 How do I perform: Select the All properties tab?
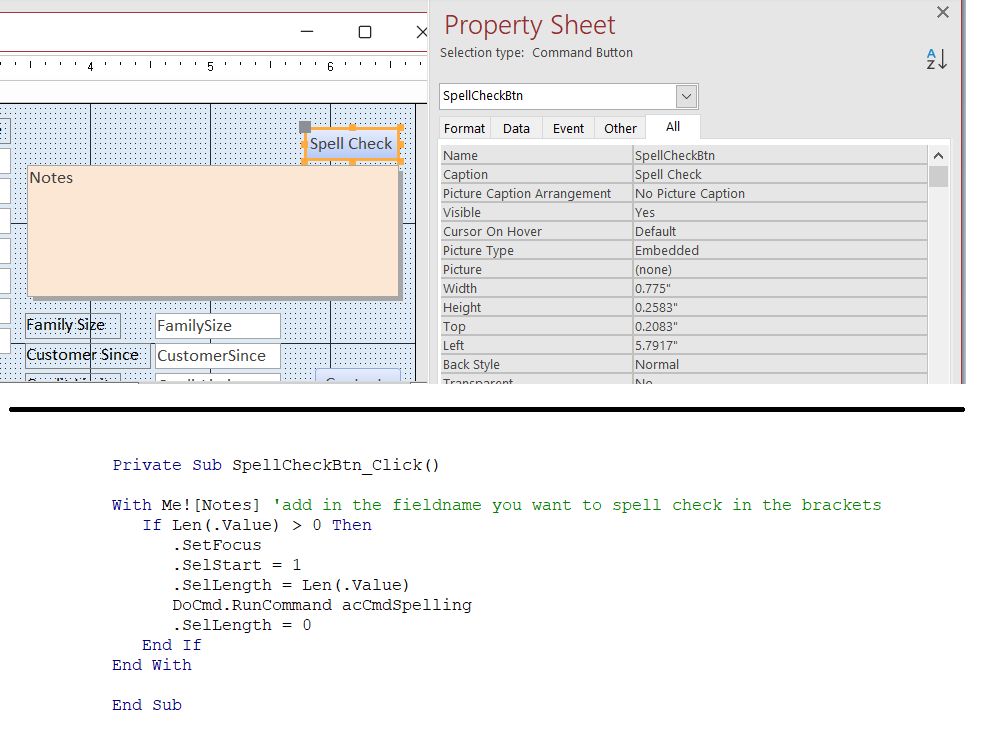coord(672,127)
